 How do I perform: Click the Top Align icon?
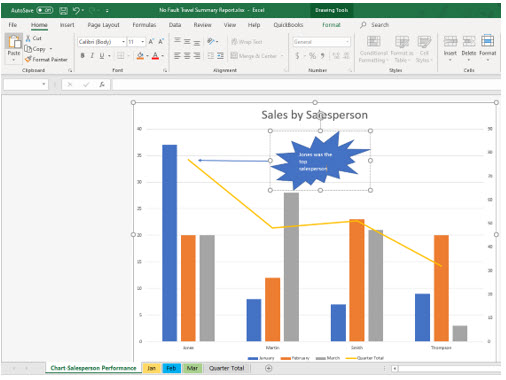click(177, 41)
